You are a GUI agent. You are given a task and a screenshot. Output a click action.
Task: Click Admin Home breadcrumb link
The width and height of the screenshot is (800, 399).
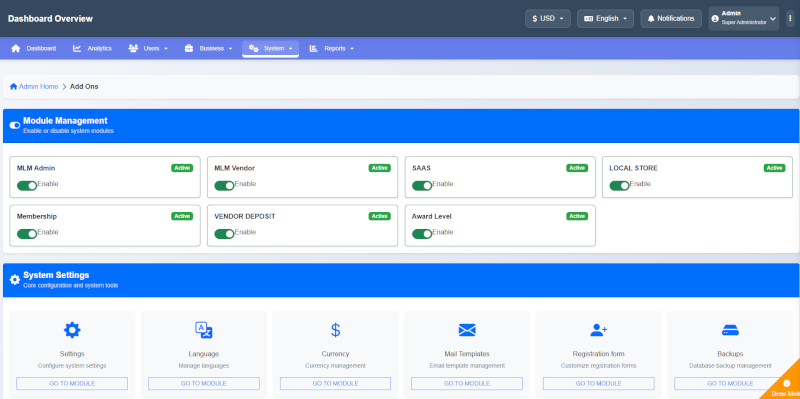[x=38, y=87]
